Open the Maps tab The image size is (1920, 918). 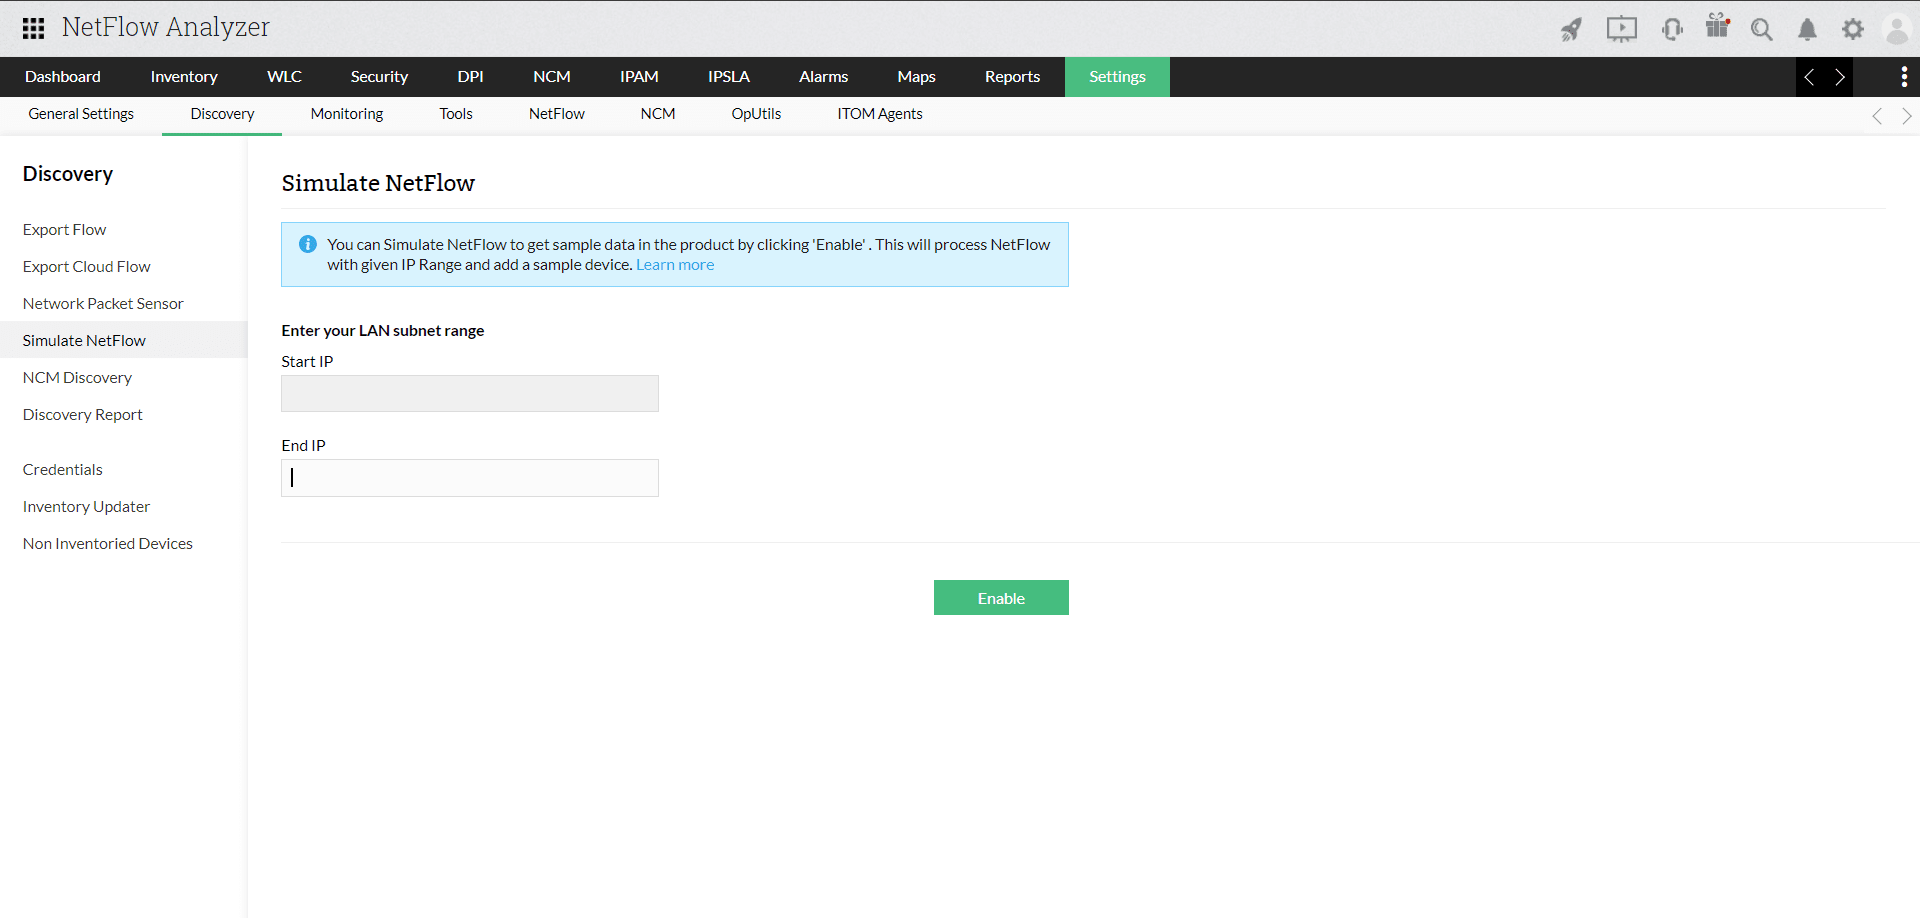point(916,77)
